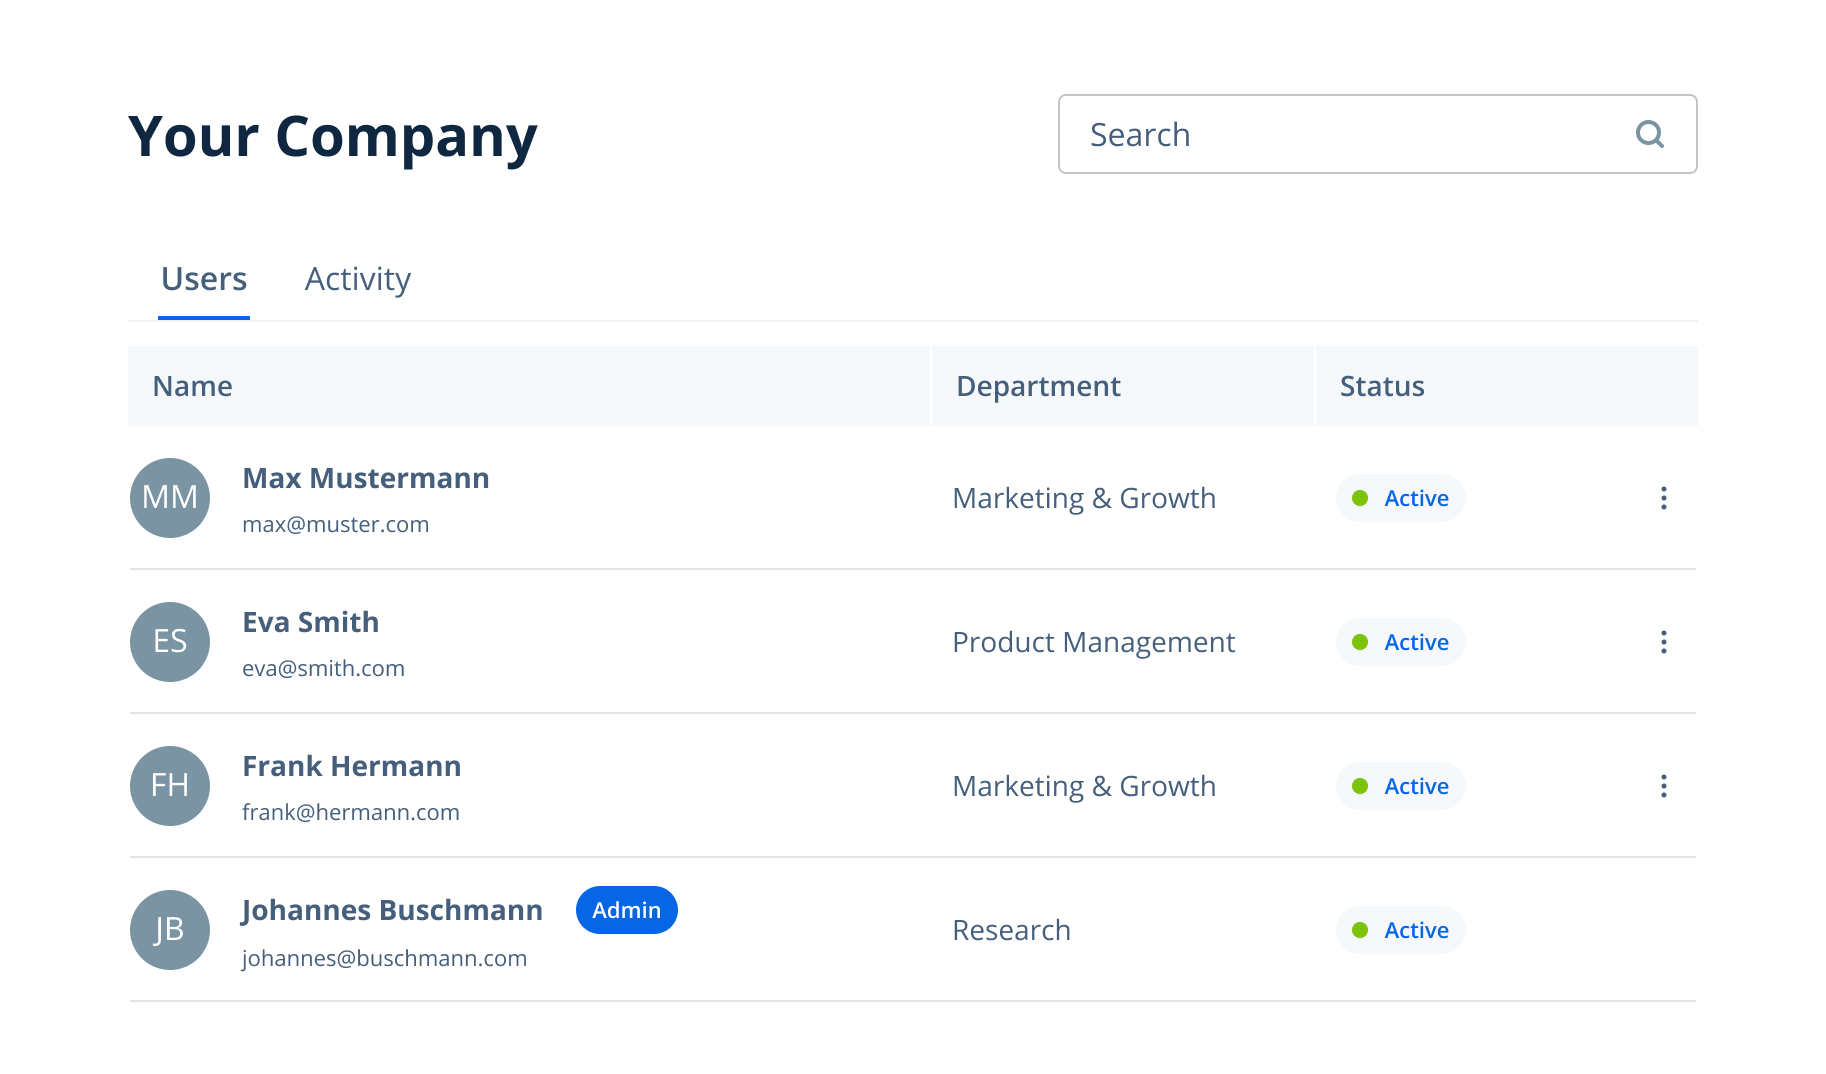
Task: Sort by the Name column header
Action: click(192, 386)
